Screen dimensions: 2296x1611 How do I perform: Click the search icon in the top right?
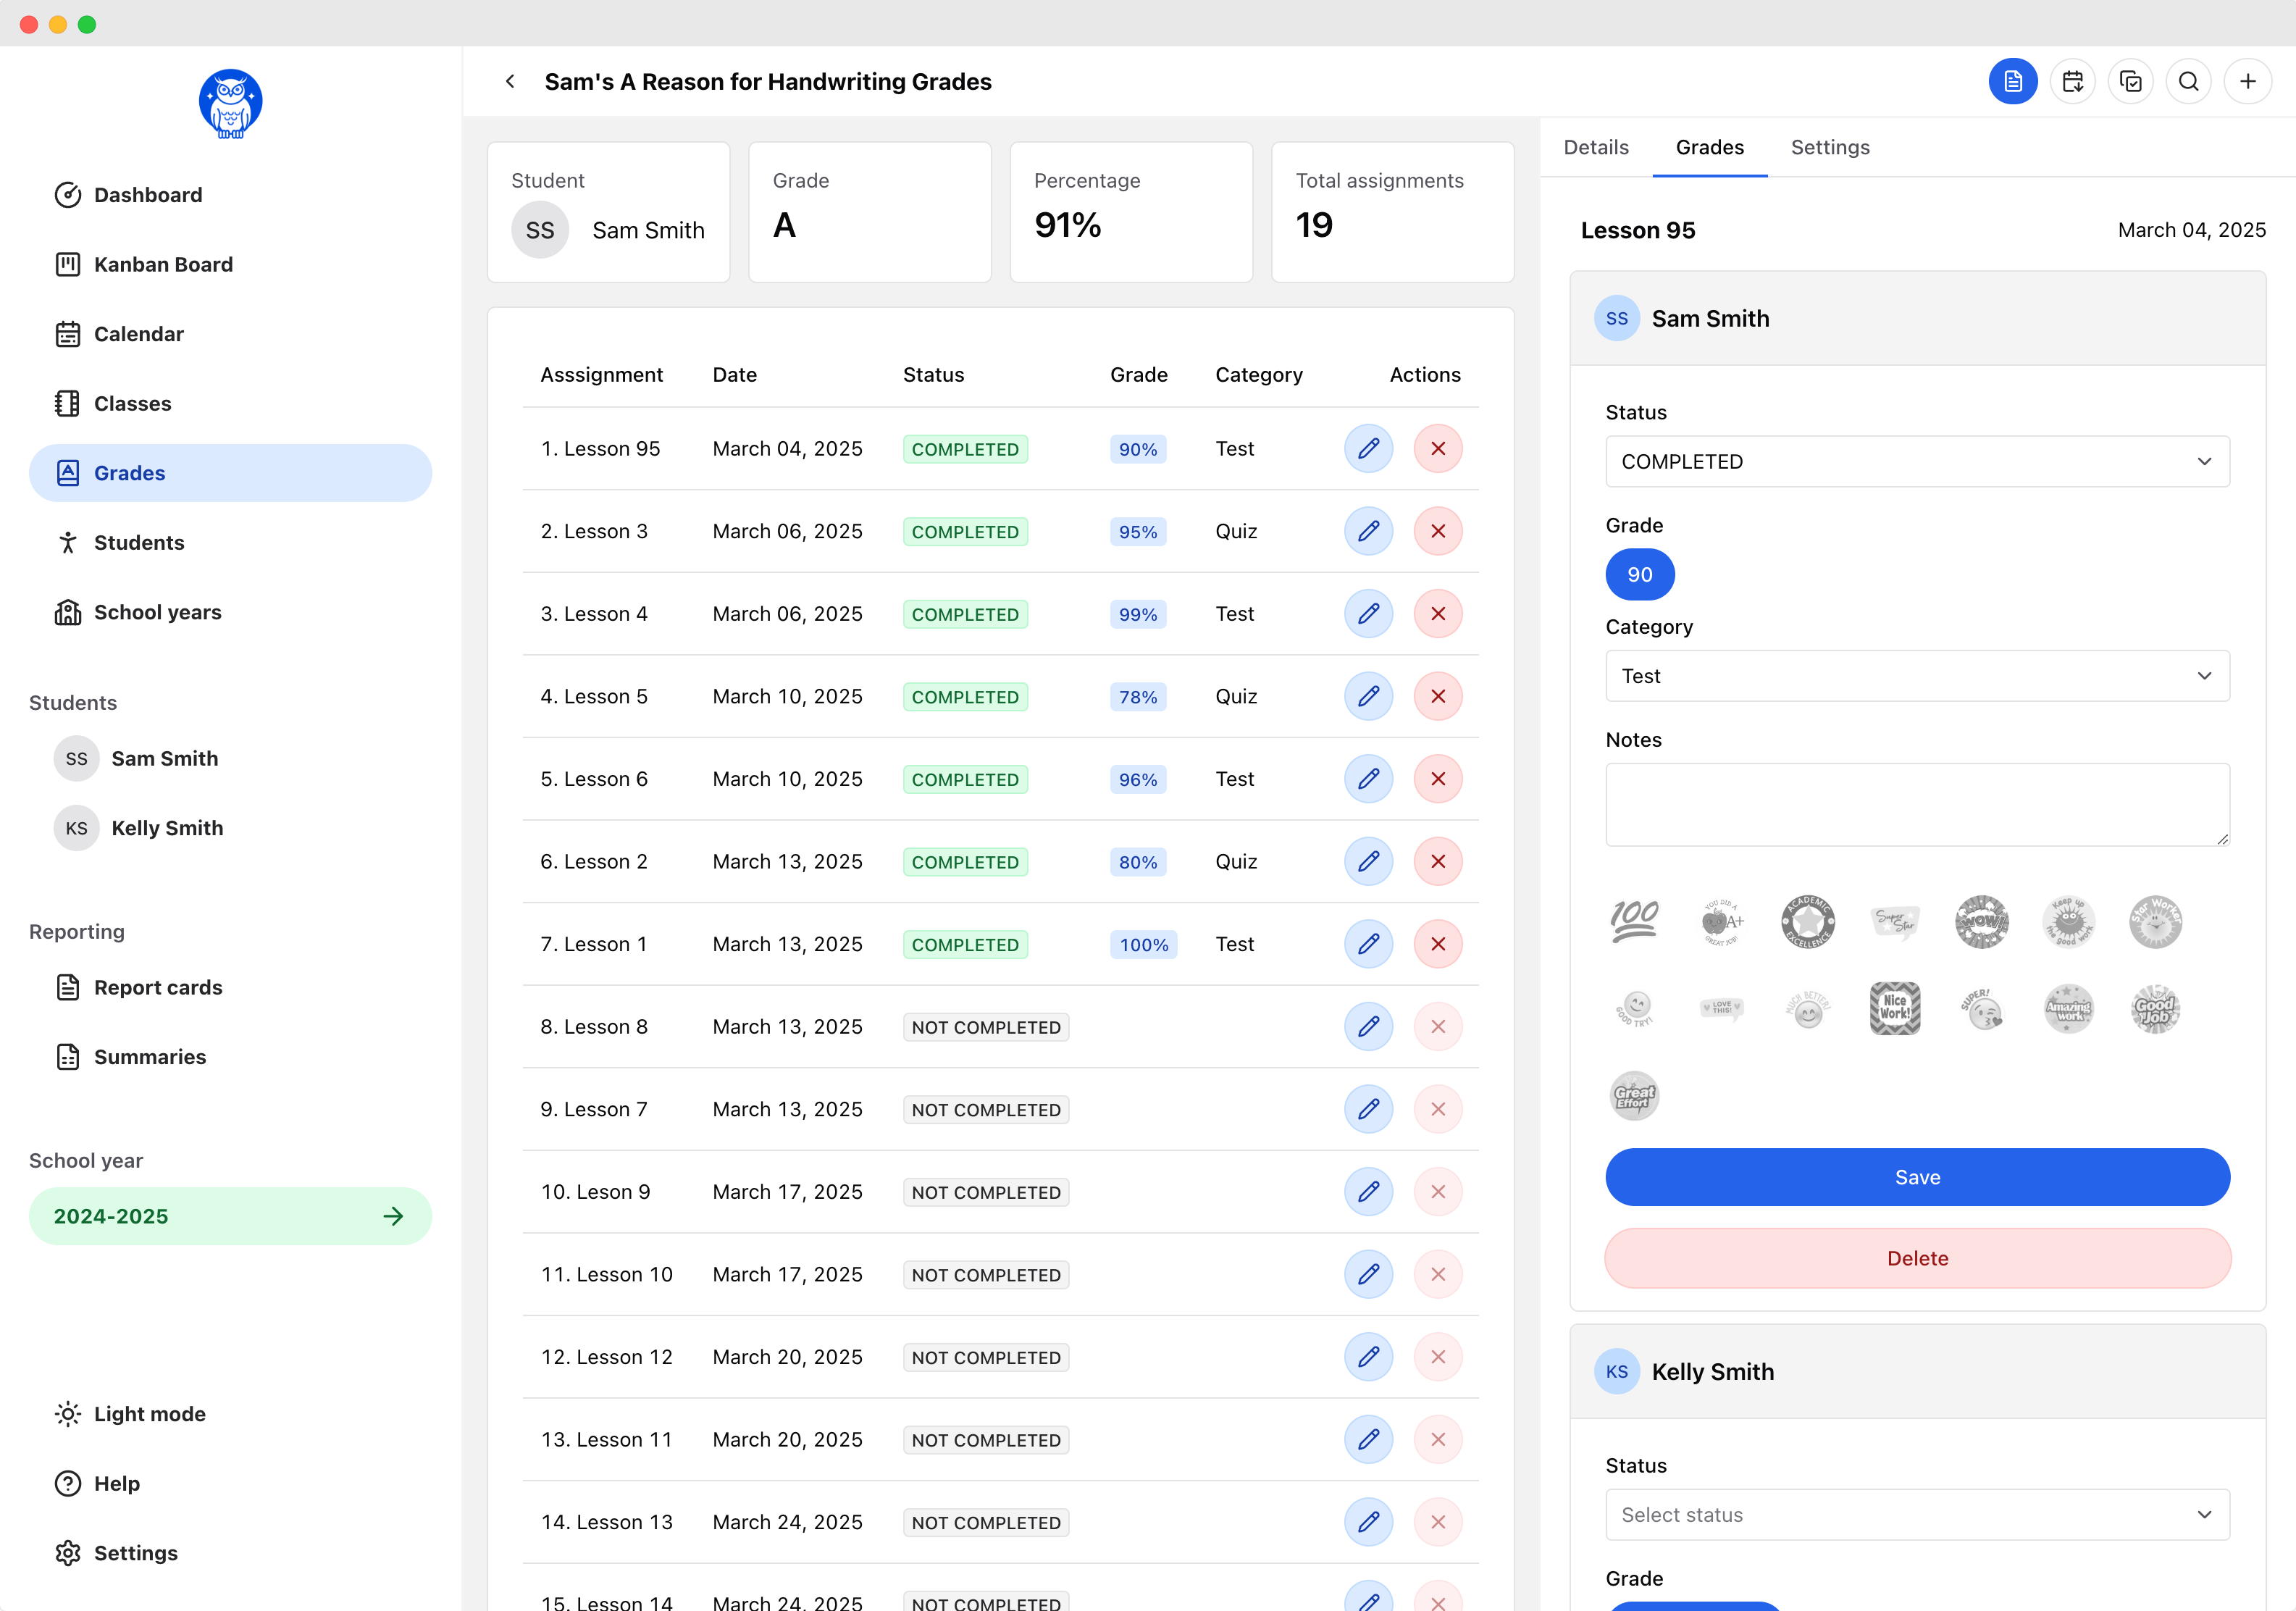pyautogui.click(x=2189, y=81)
